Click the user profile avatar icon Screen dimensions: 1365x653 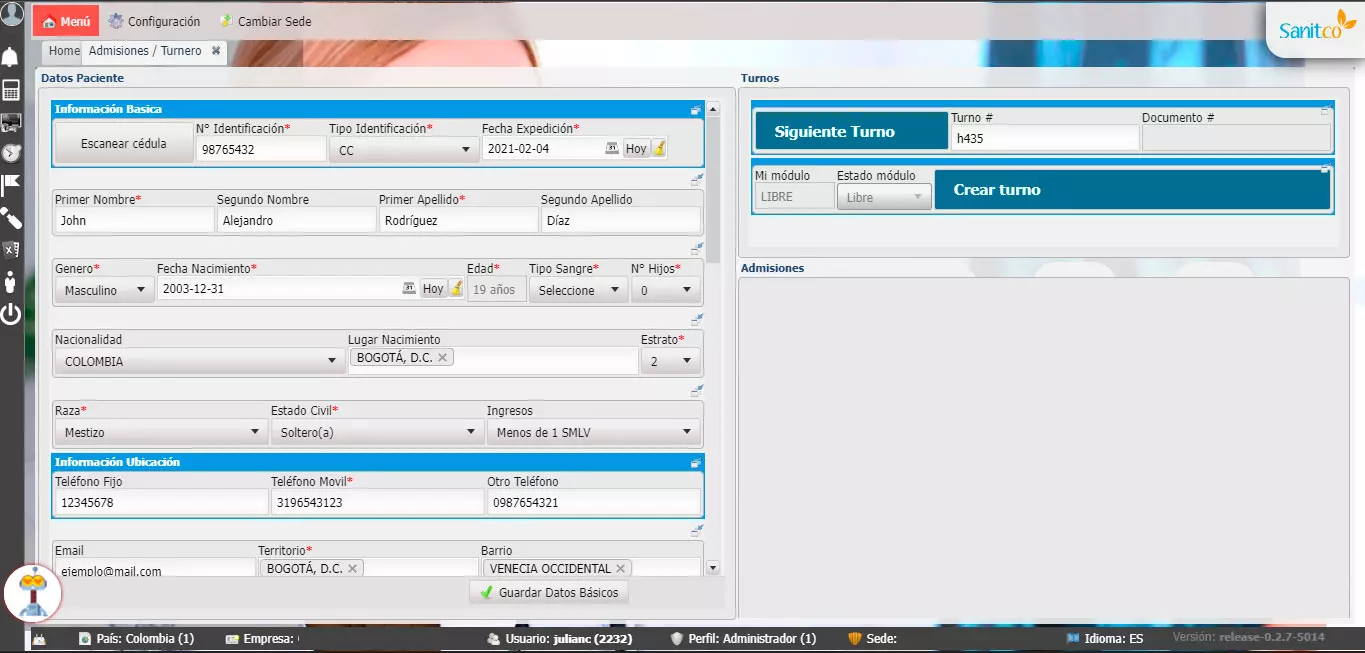12,14
